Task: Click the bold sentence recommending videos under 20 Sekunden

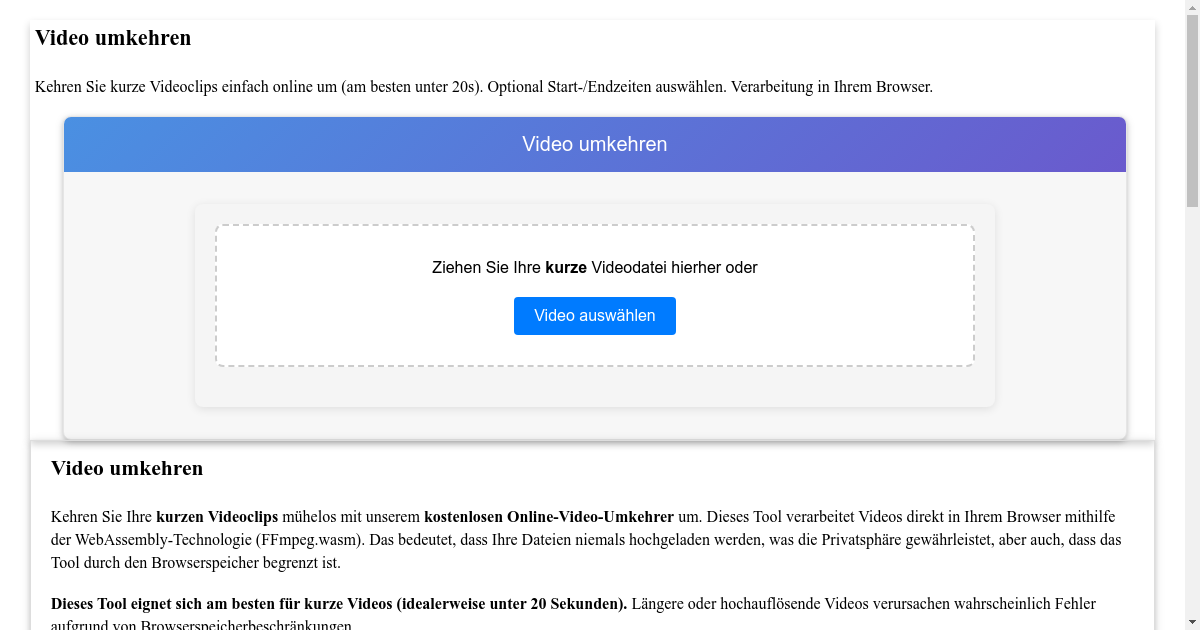Action: point(338,604)
